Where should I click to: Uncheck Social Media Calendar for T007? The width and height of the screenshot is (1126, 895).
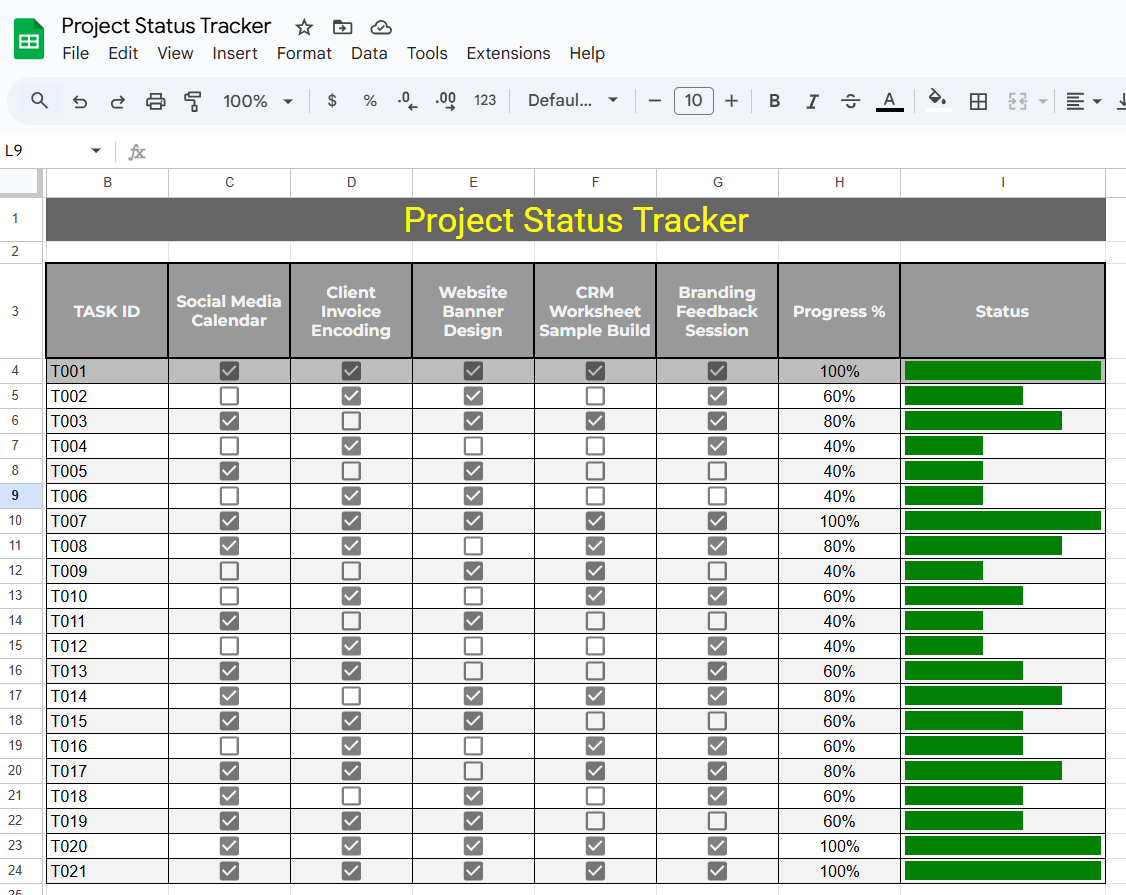(229, 521)
